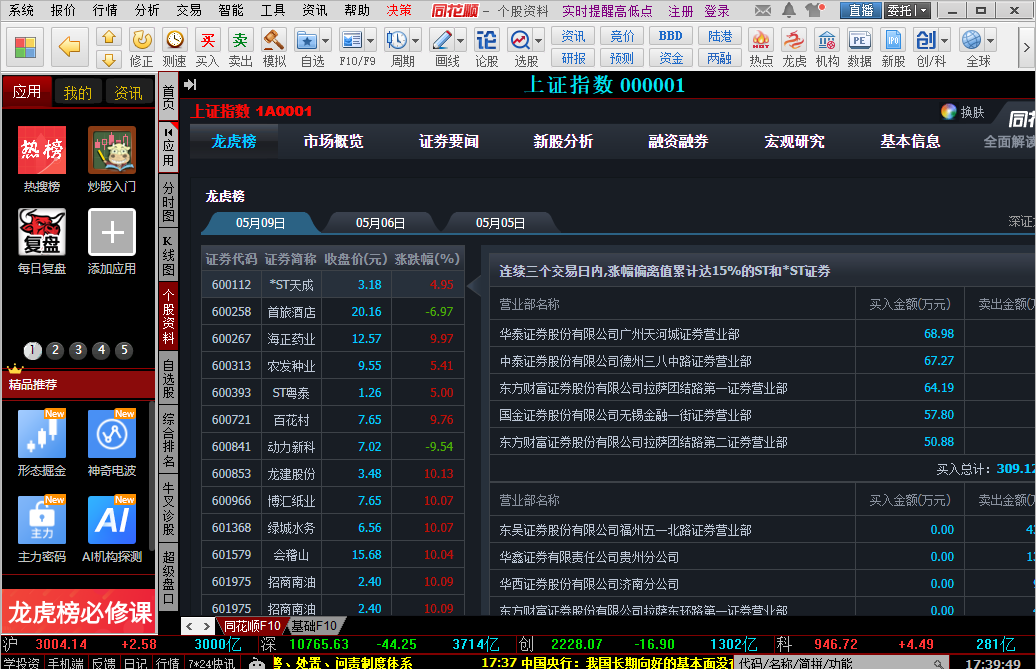Click the 换肤 skin change button
Viewport: 1036px width, 669px height.
point(963,112)
